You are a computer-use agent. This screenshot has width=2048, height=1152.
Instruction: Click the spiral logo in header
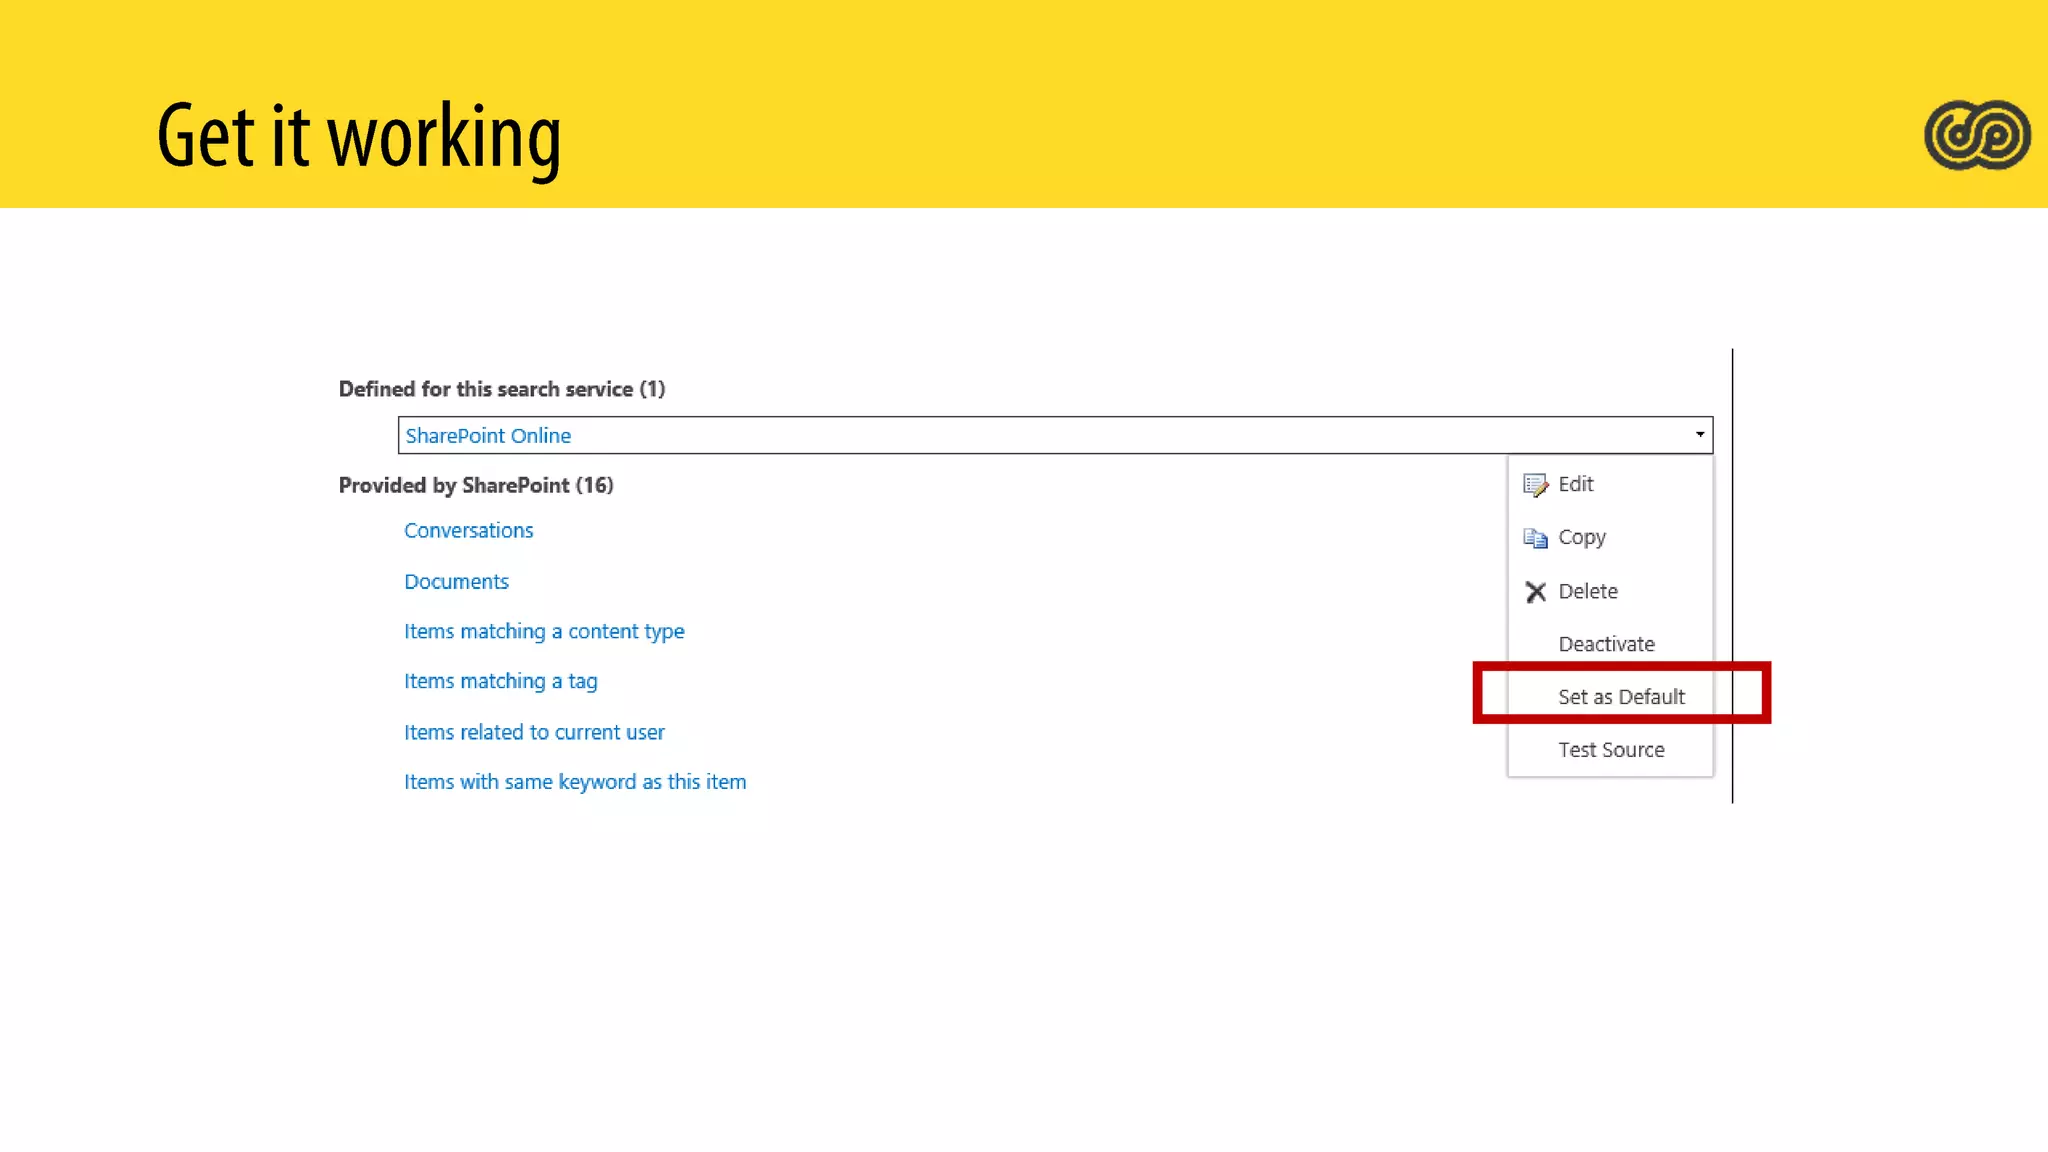tap(1977, 135)
